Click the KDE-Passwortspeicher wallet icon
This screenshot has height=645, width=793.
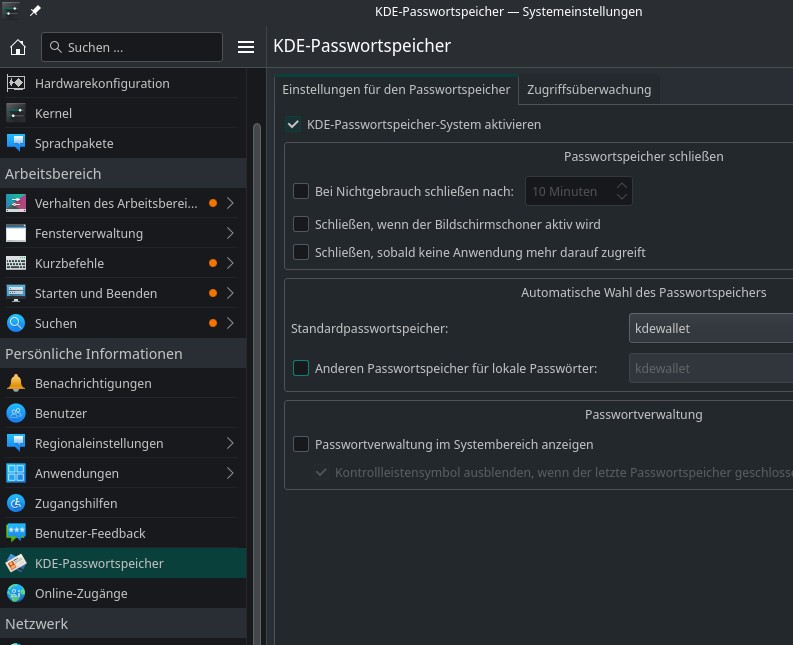(x=16, y=563)
